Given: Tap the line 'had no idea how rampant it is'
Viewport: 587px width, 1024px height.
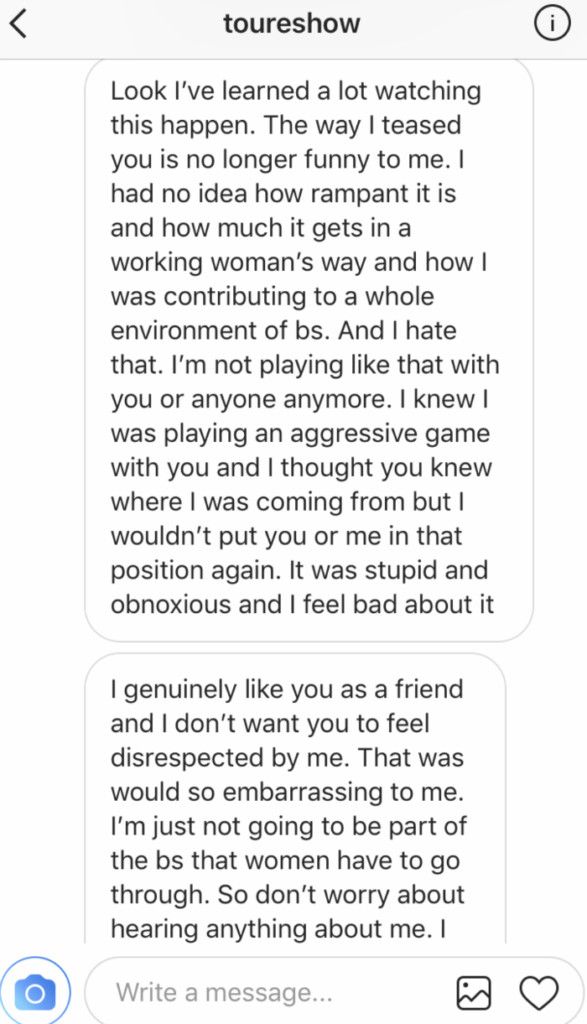Looking at the screenshot, I should [283, 194].
